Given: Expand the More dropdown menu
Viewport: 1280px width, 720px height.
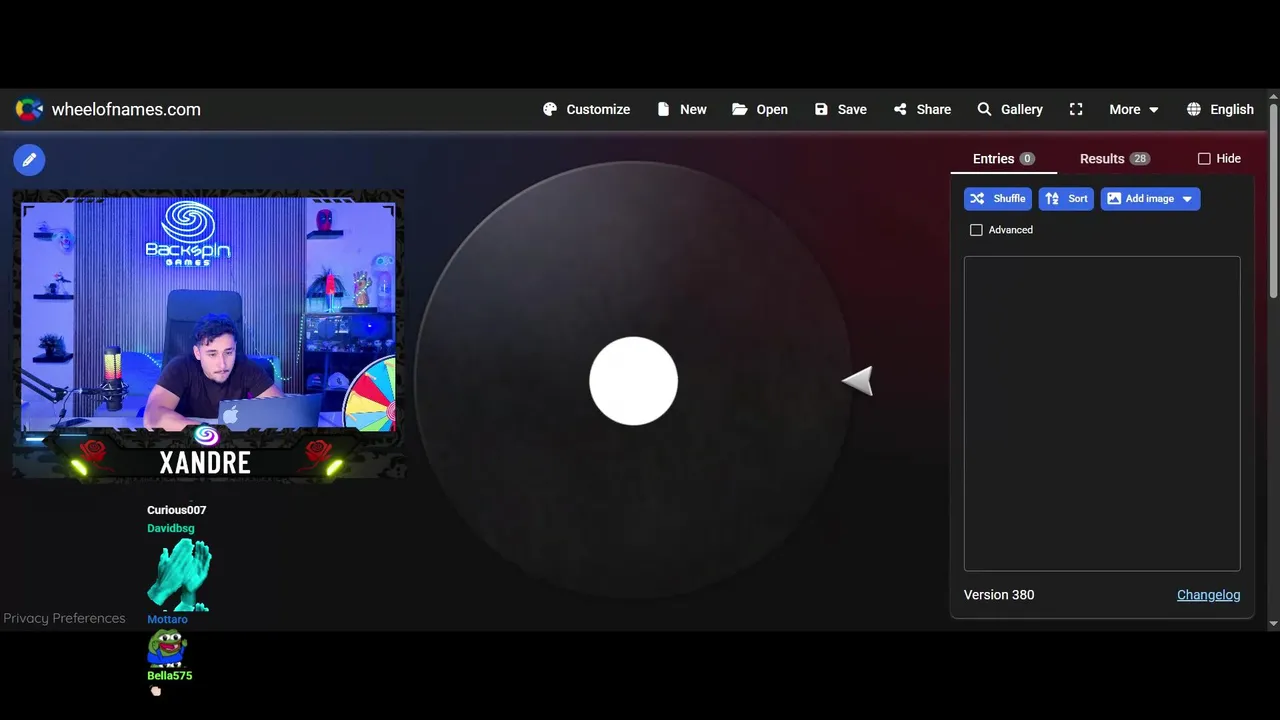Looking at the screenshot, I should tap(1133, 110).
